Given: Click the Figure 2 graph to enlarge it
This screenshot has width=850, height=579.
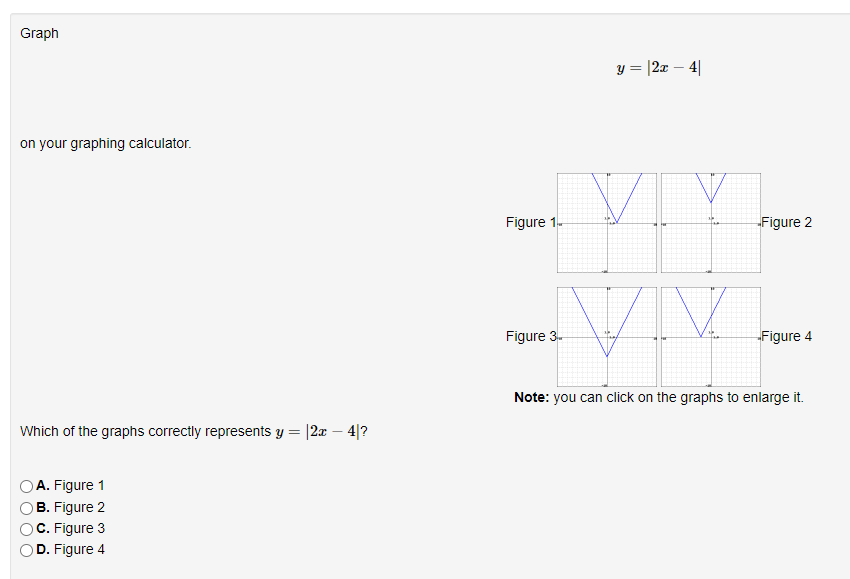Looking at the screenshot, I should coord(710,222).
